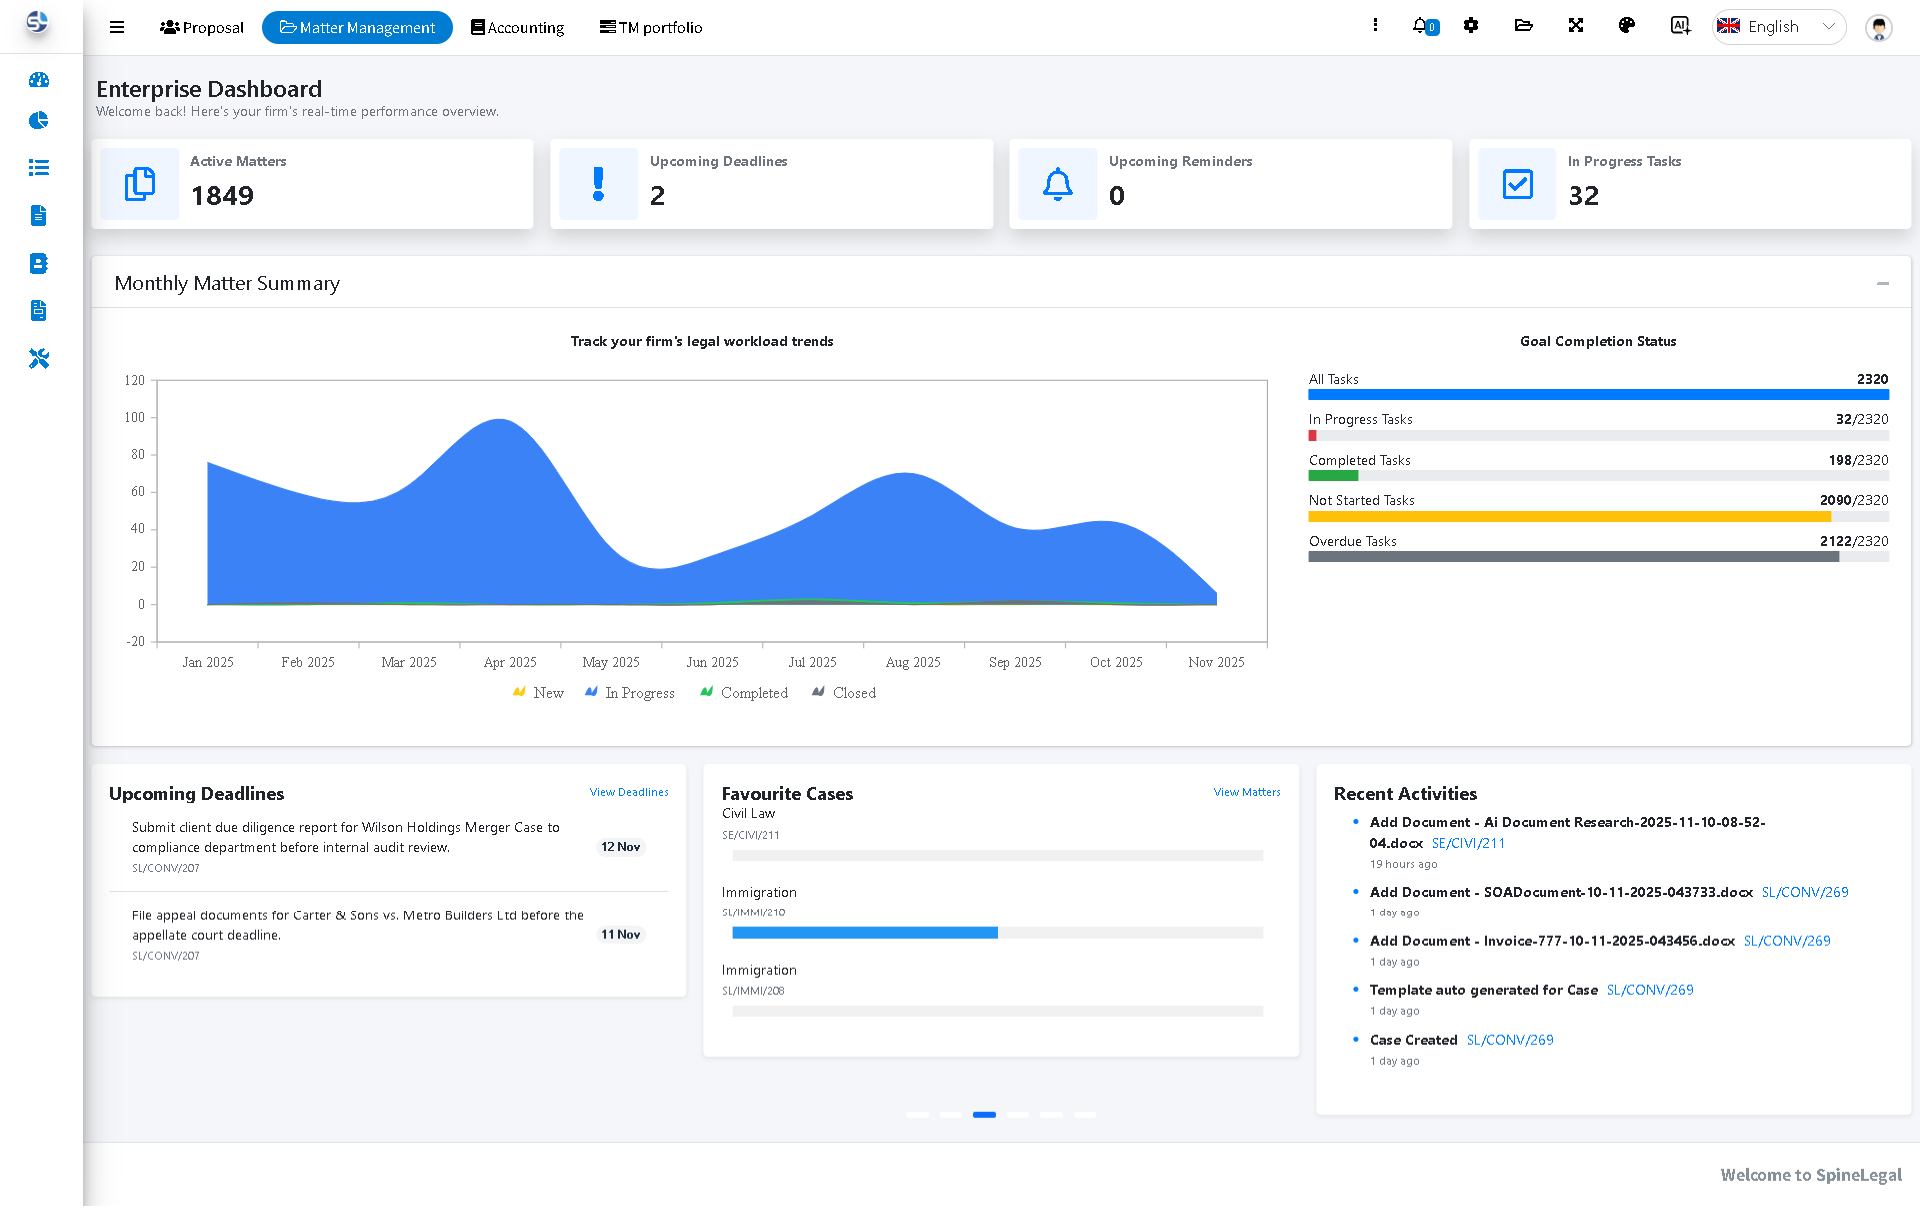1920x1208 pixels.
Task: Open SE/CIVI/211 link in Recent Activities
Action: [1468, 843]
